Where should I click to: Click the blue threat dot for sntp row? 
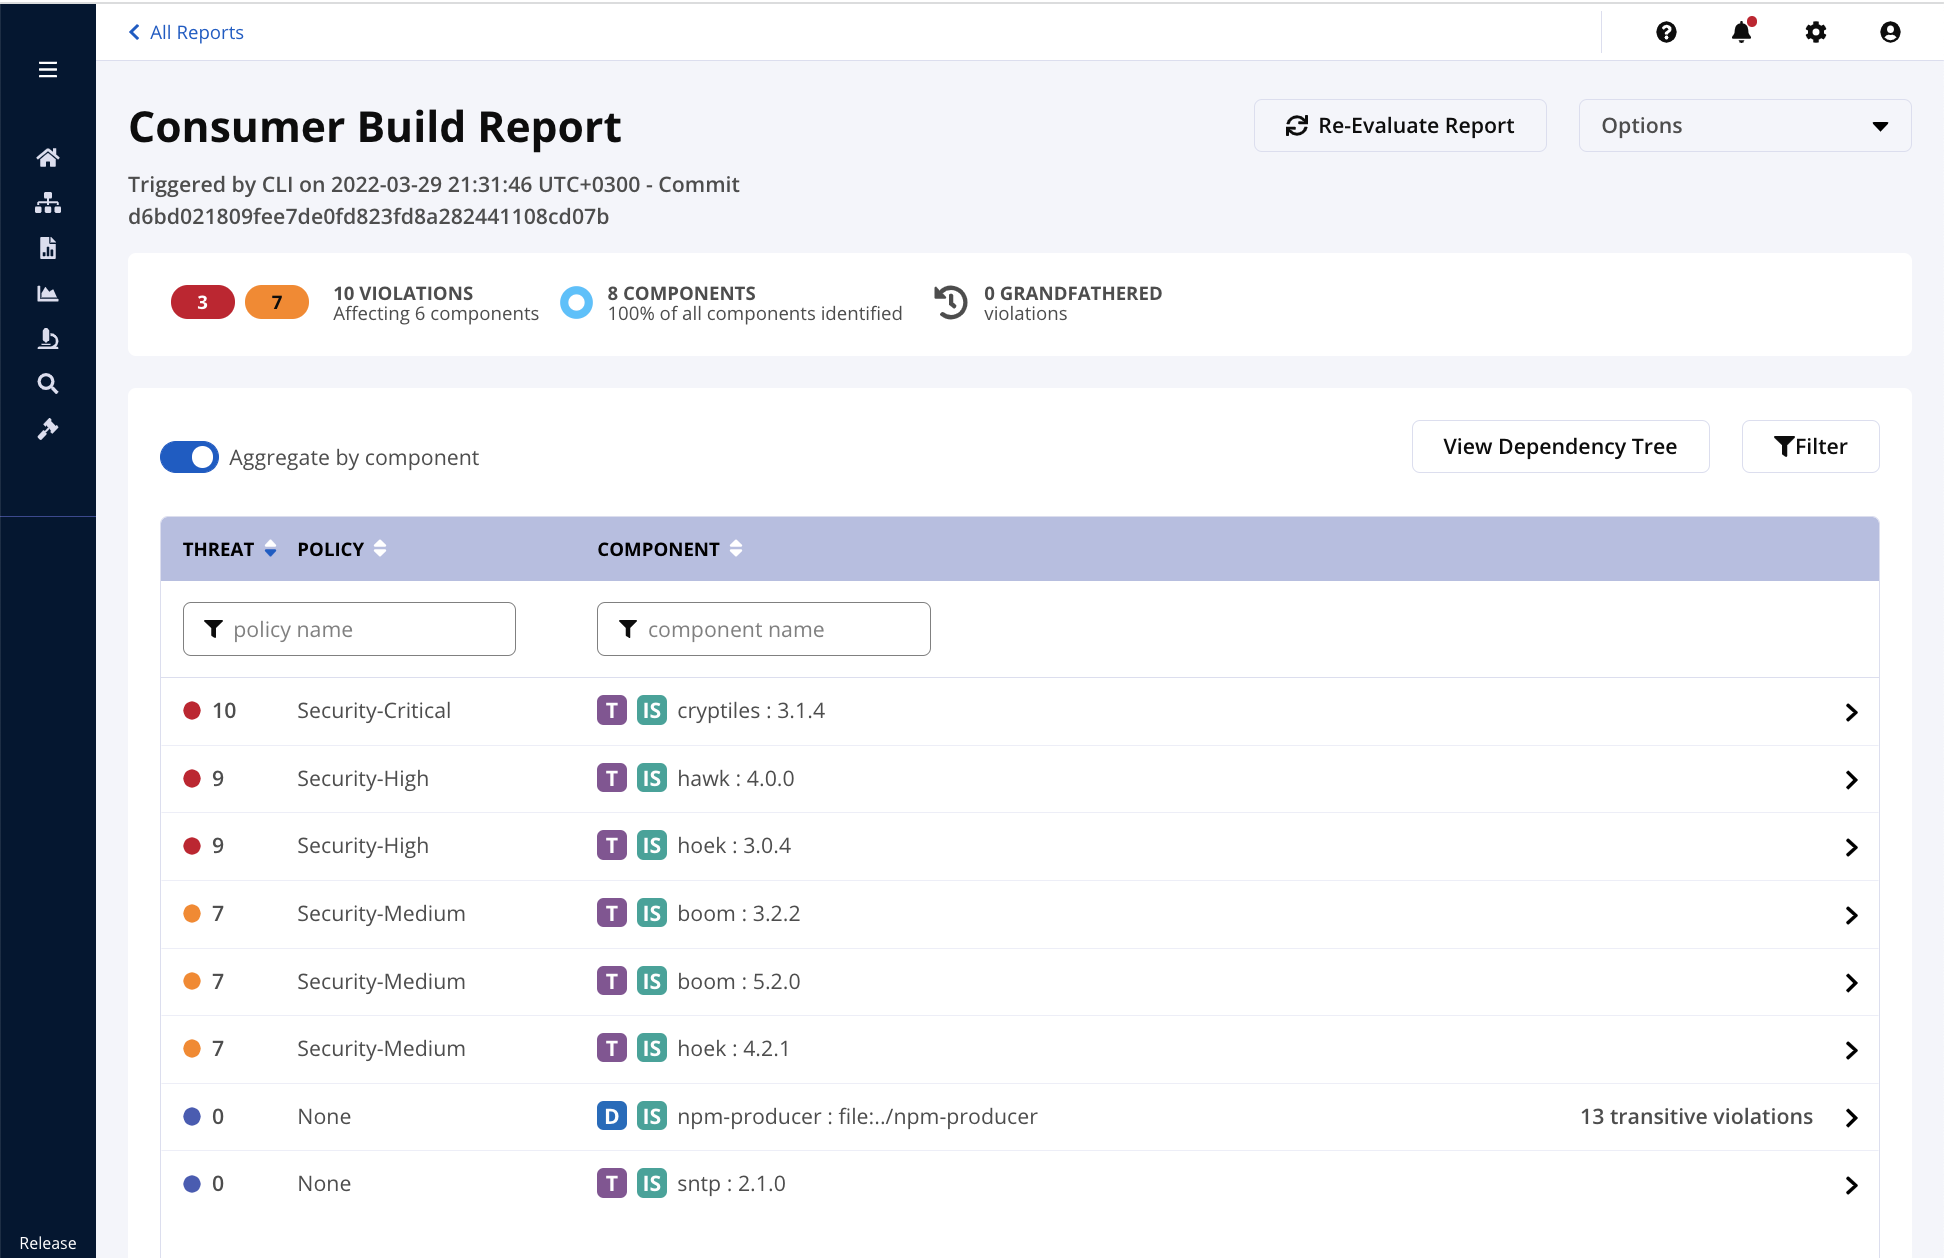pyautogui.click(x=192, y=1184)
